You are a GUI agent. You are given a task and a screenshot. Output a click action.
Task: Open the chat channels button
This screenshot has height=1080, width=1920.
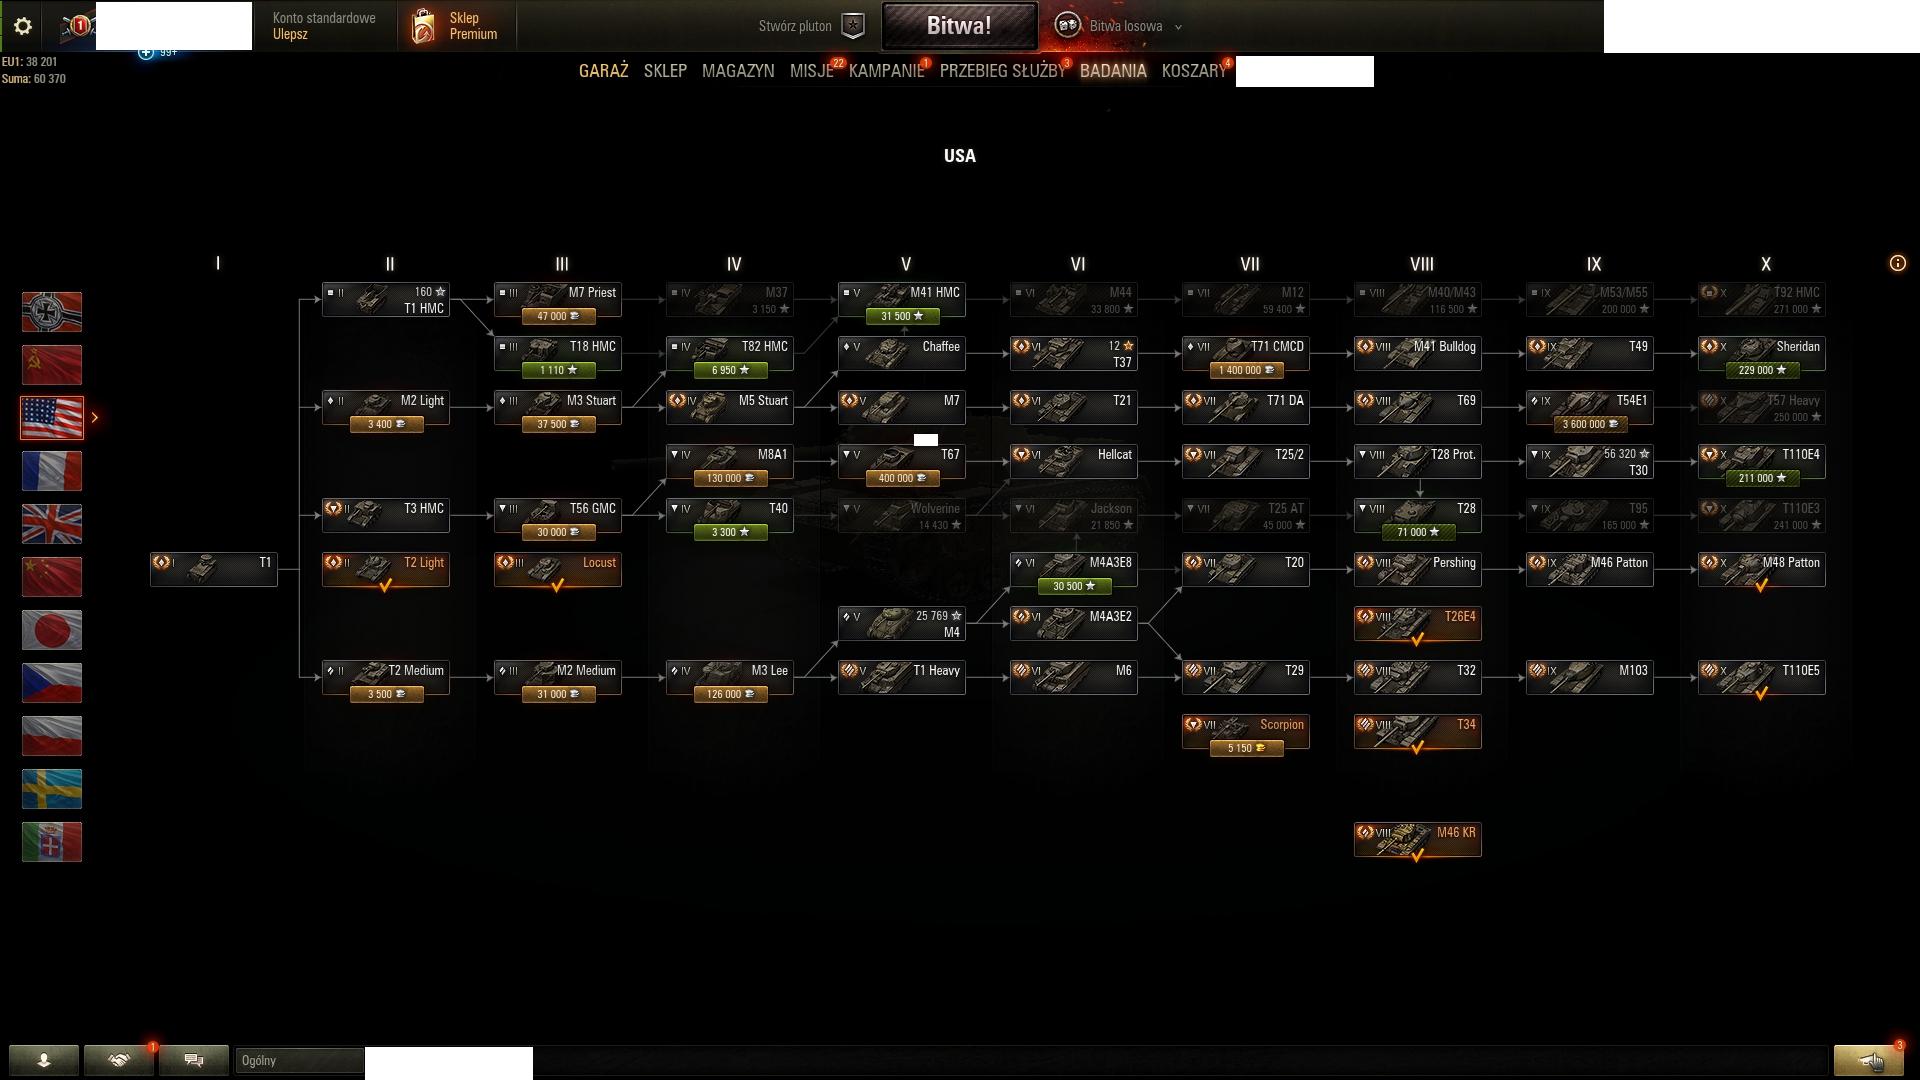(194, 1060)
